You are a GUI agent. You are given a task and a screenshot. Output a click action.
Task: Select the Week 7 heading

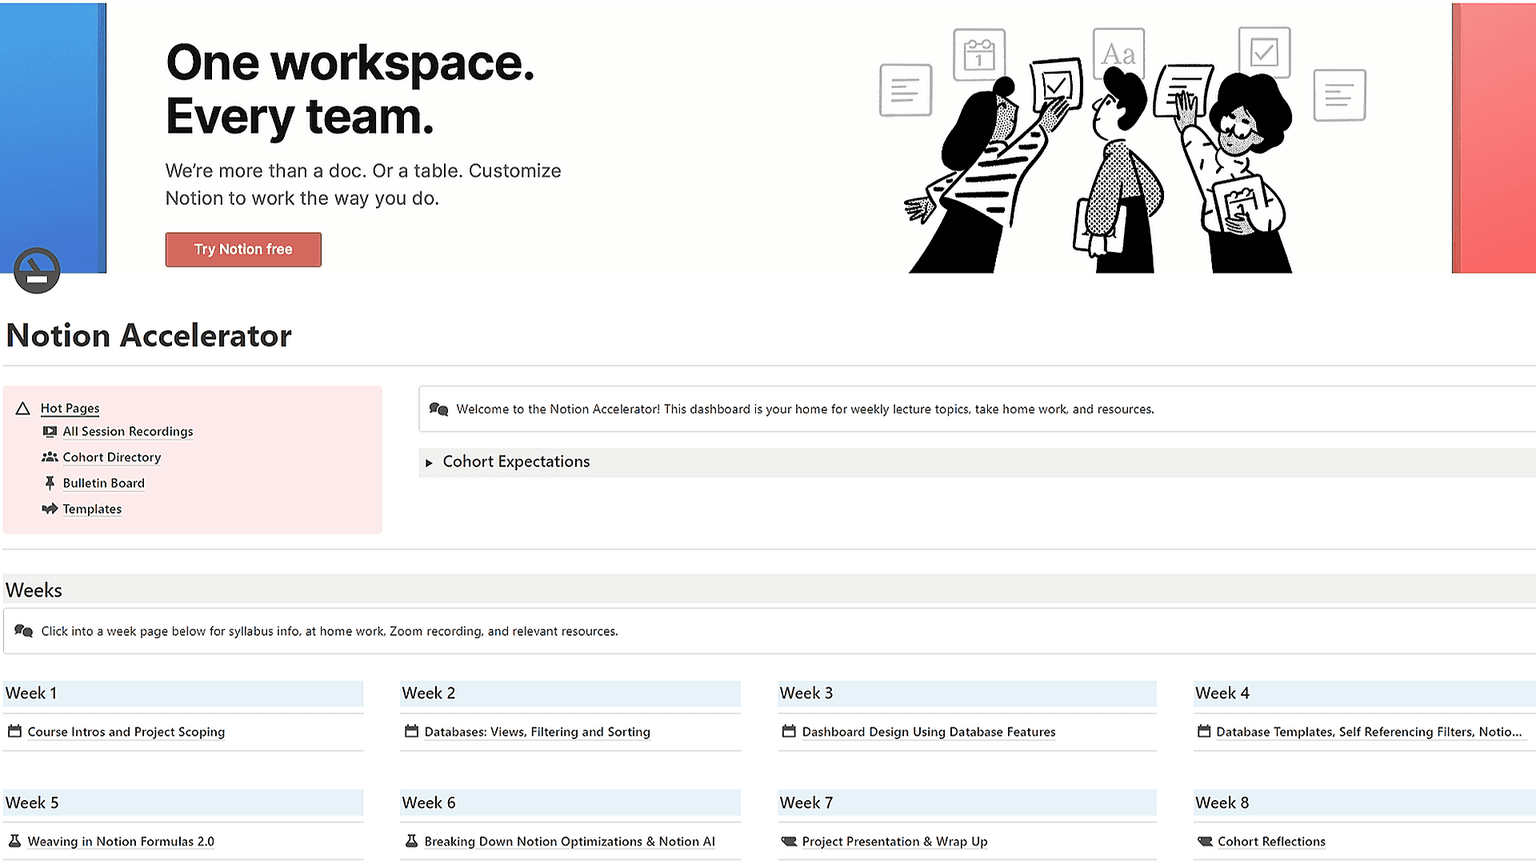coord(806,803)
